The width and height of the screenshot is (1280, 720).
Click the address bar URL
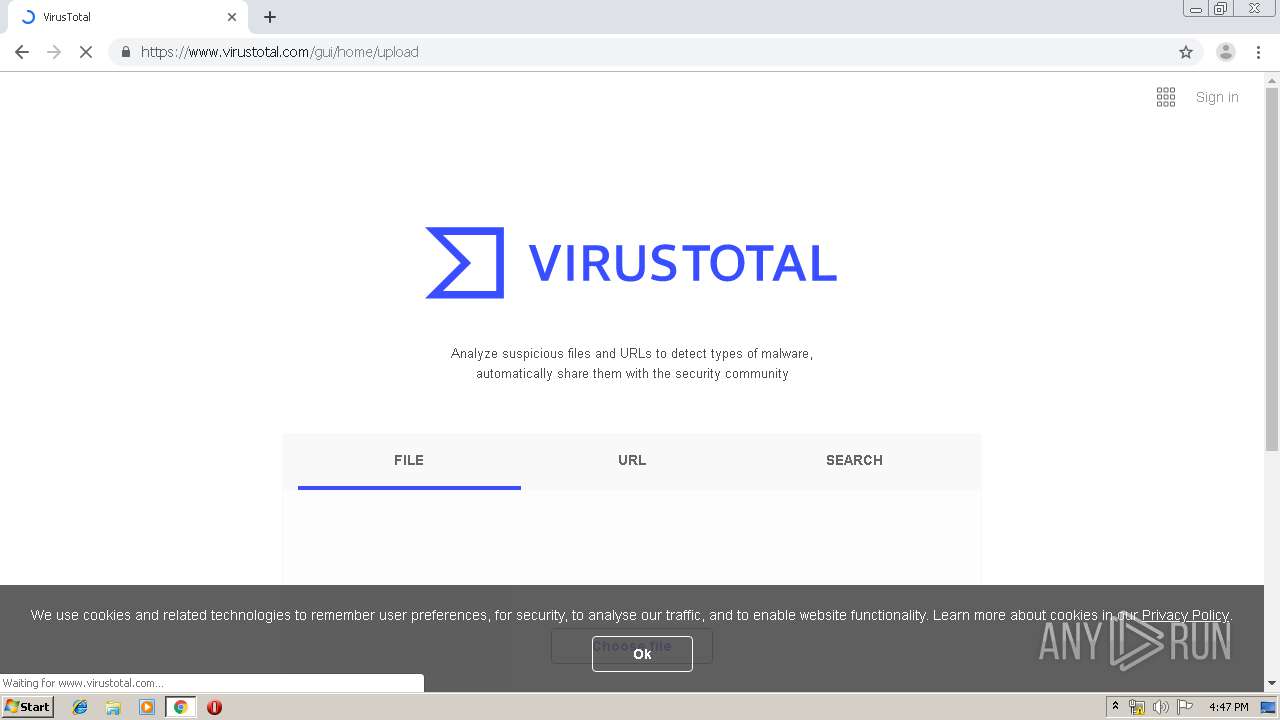(280, 52)
